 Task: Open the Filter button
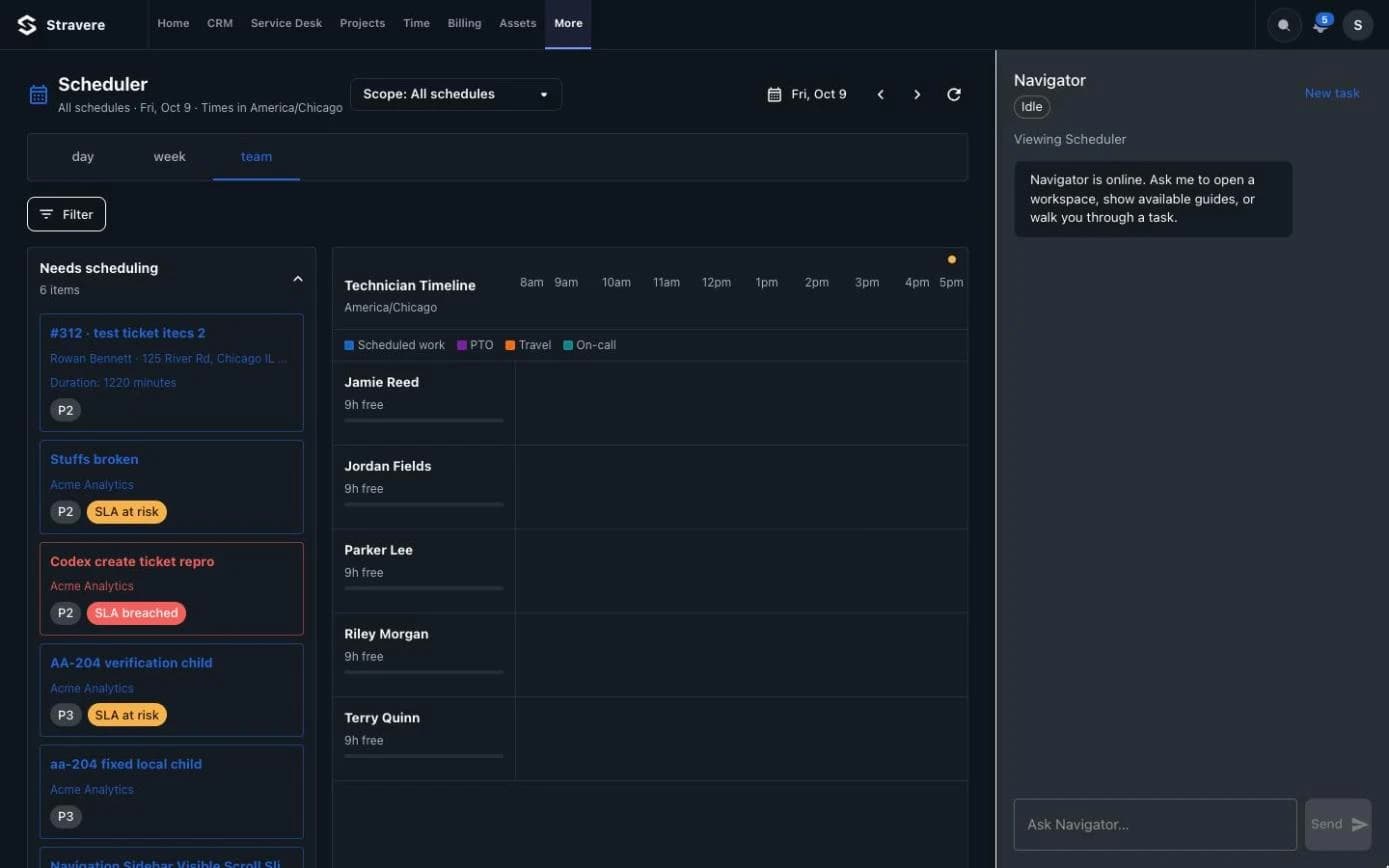pos(66,214)
